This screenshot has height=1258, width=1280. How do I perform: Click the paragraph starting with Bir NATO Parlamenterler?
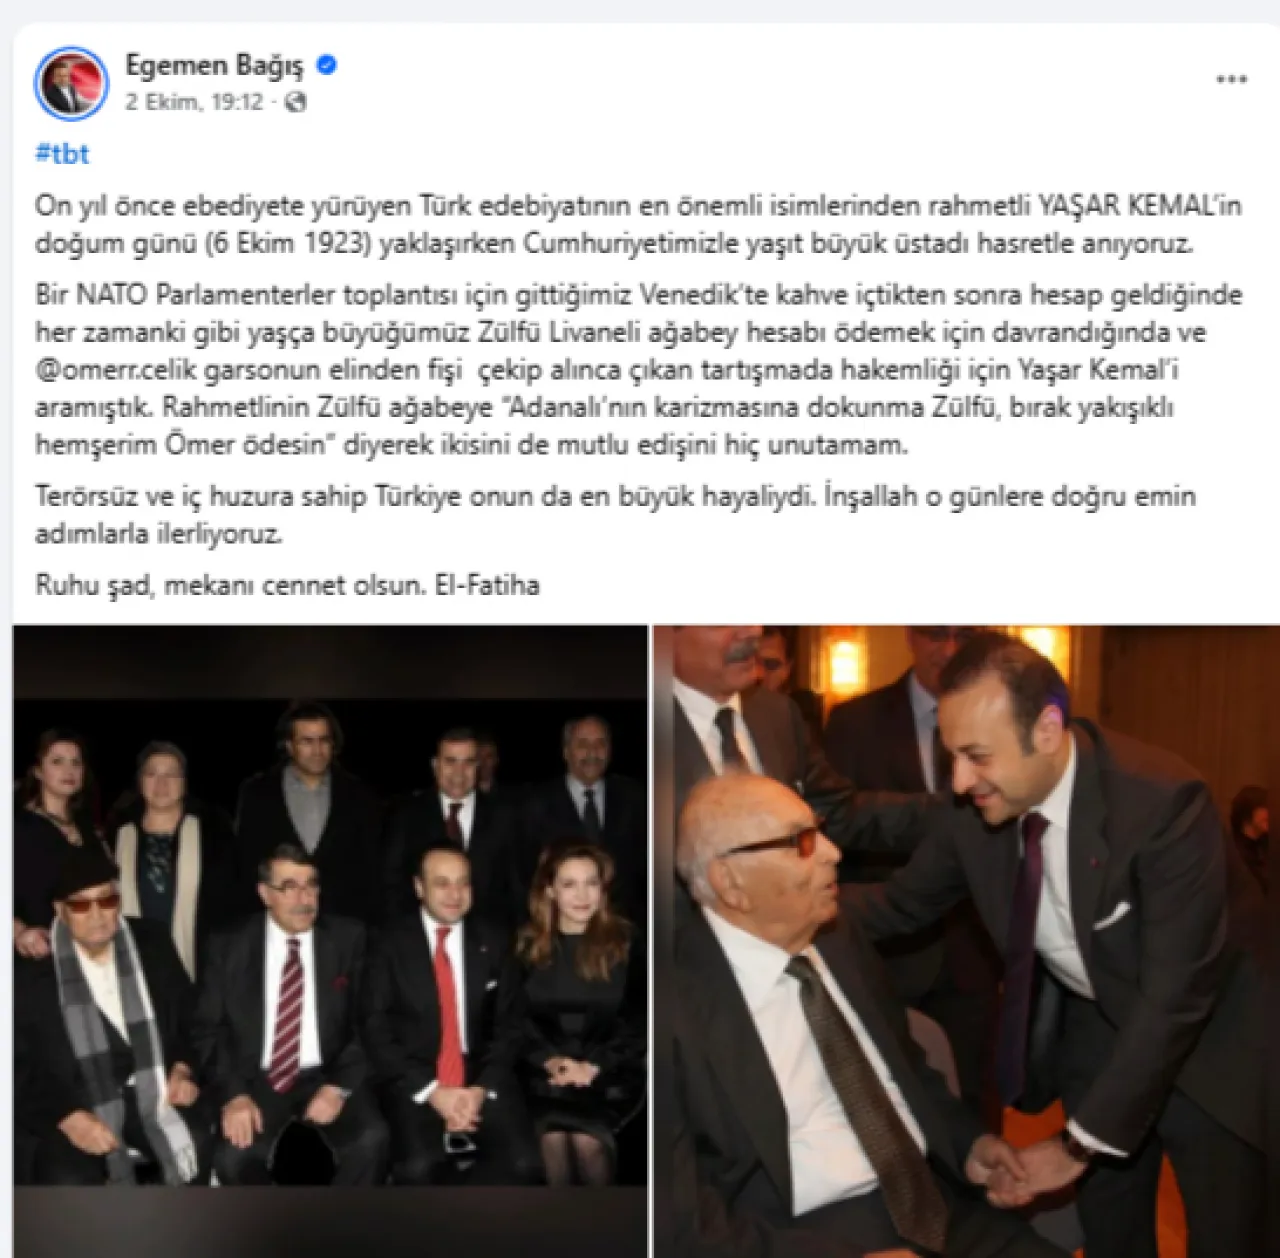tap(638, 370)
